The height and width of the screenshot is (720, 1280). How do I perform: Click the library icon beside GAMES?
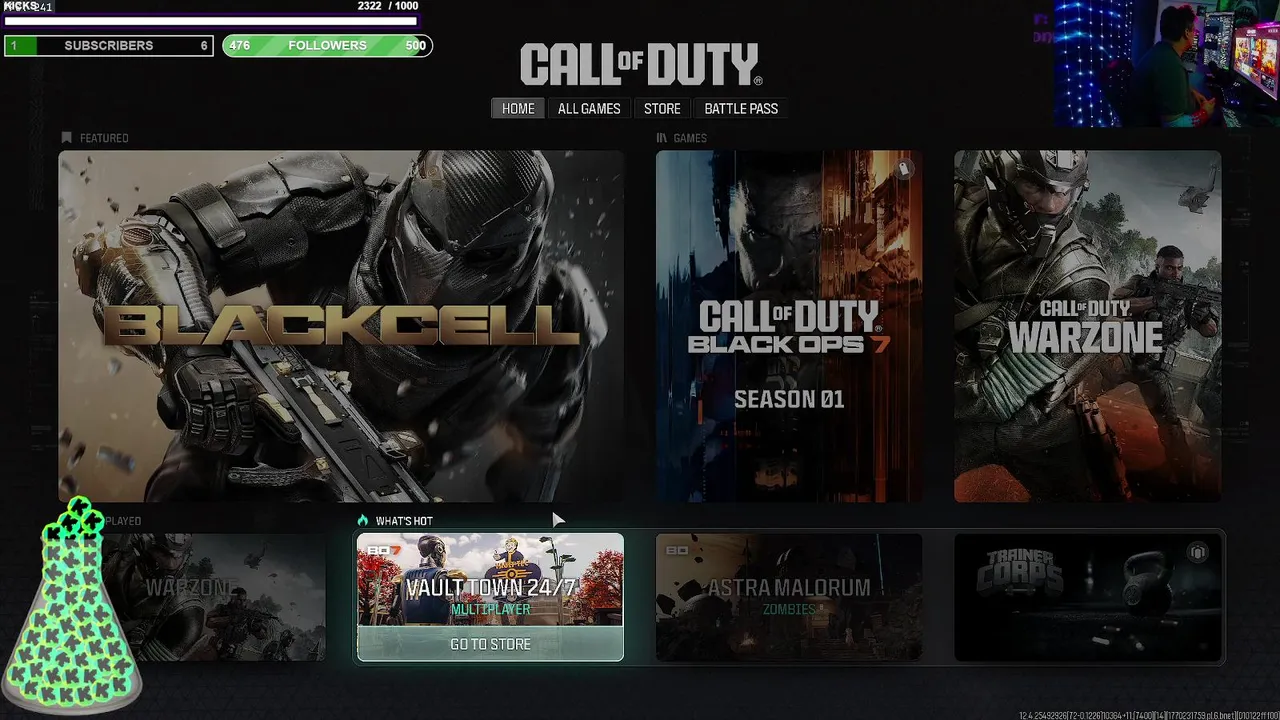[x=662, y=138]
